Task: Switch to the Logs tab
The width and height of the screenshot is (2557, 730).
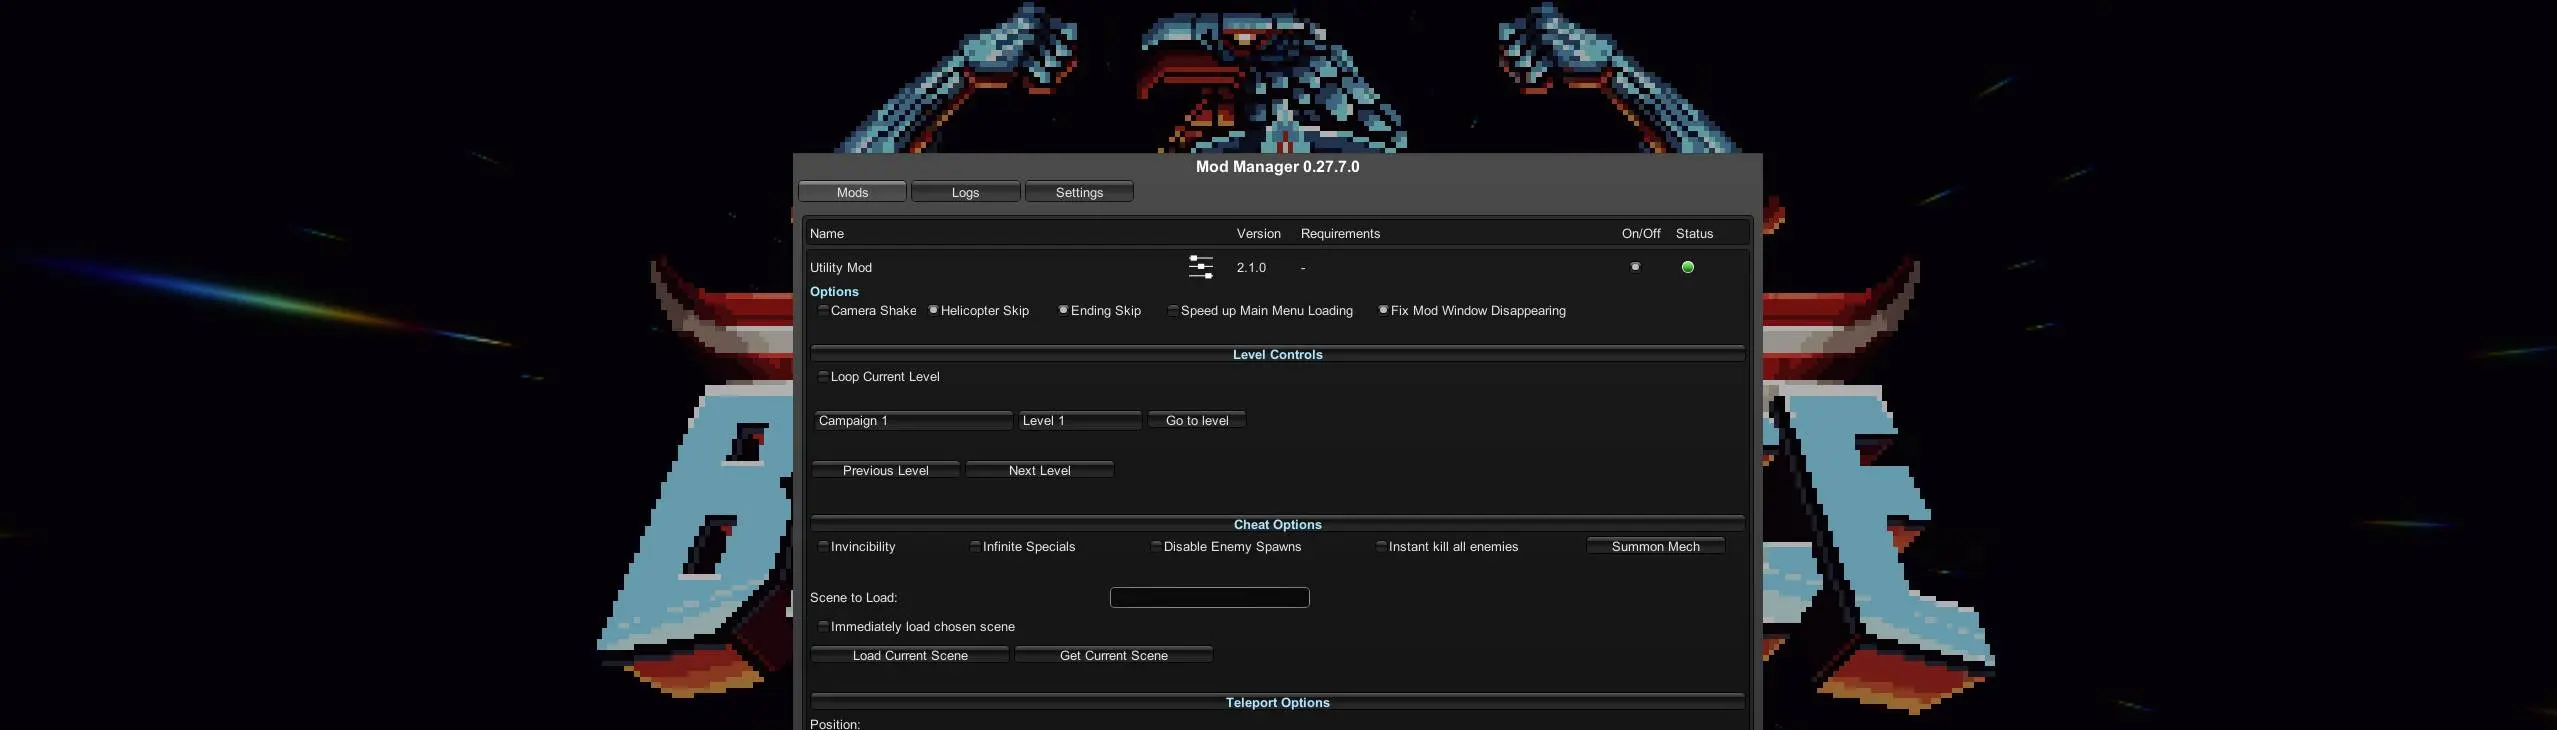Action: pyautogui.click(x=965, y=192)
